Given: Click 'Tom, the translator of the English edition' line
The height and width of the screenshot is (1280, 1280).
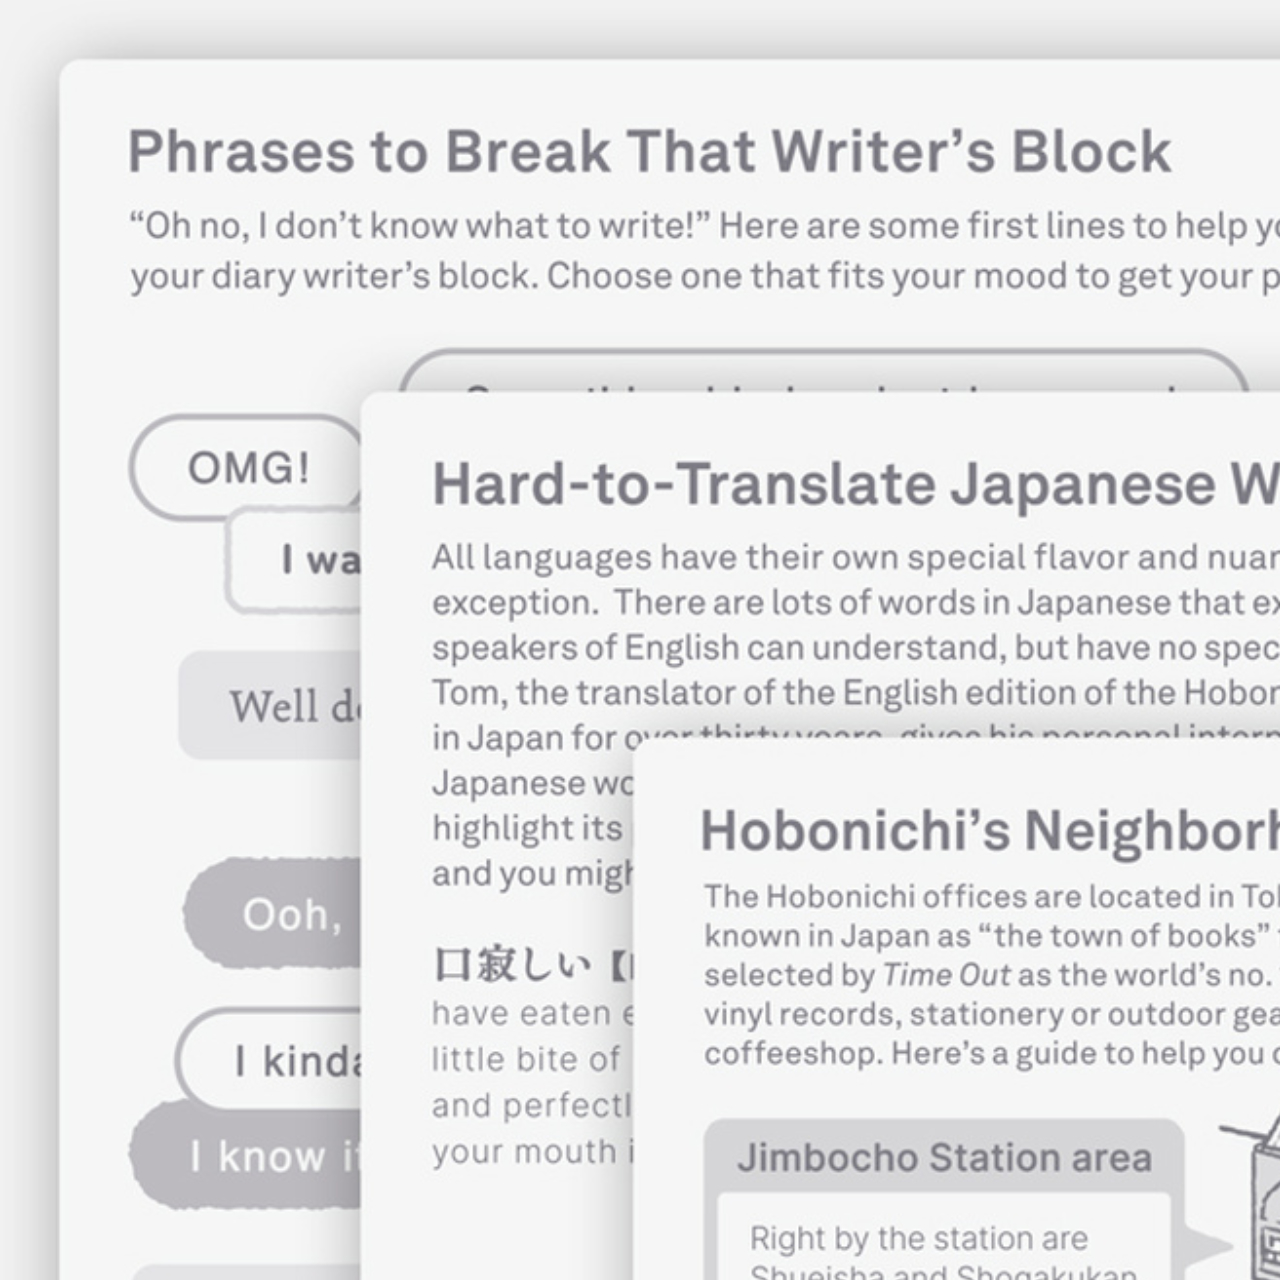Looking at the screenshot, I should [x=855, y=692].
